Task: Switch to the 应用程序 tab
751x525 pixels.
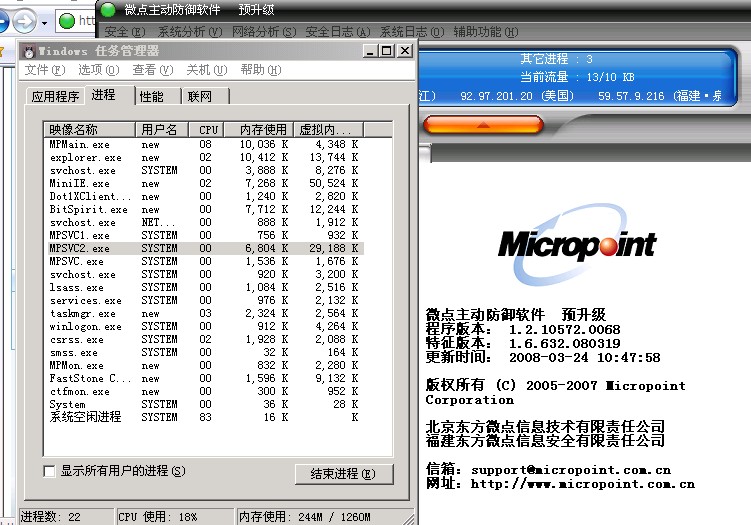Action: click(x=55, y=97)
